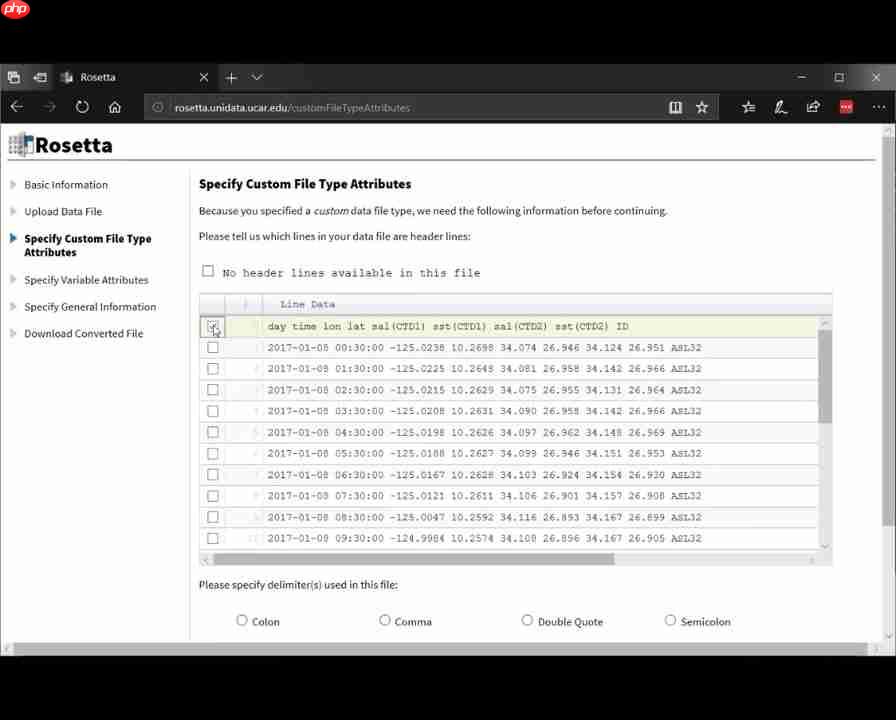Select the Colon delimiter option
896x720 pixels.
pyautogui.click(x=242, y=620)
